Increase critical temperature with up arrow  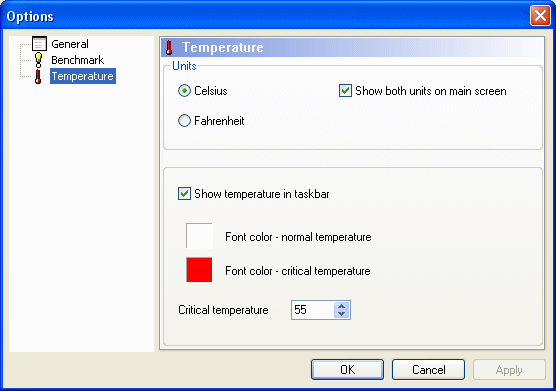click(341, 306)
